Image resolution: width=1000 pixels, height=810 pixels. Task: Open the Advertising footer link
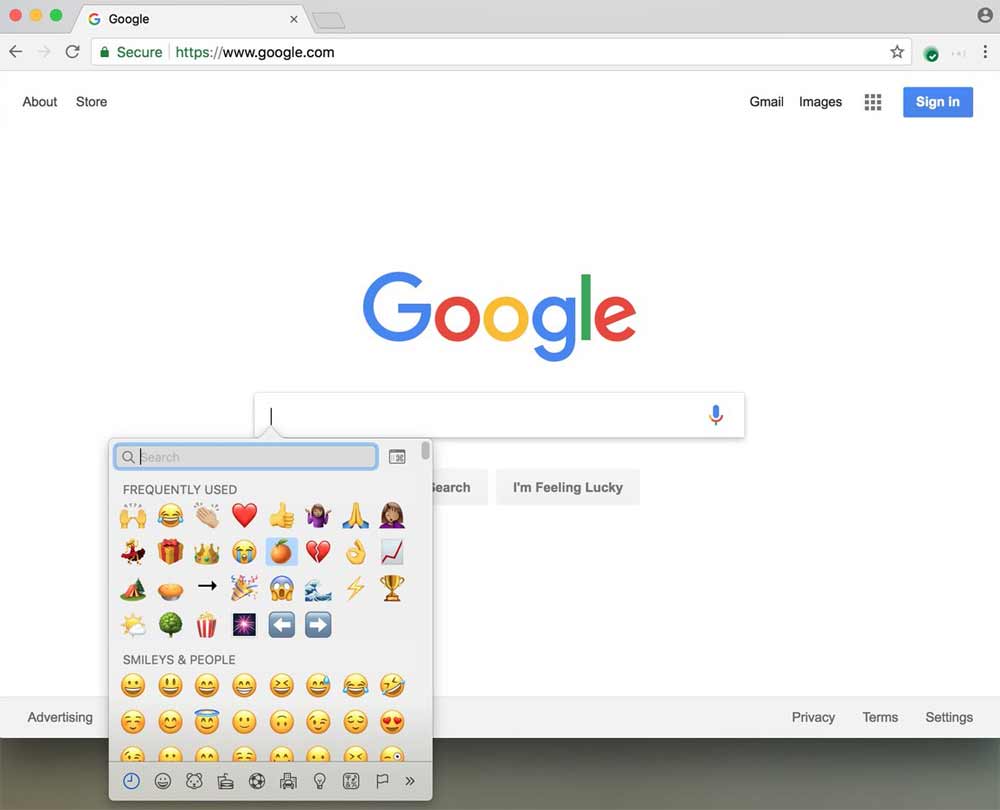[x=60, y=718]
